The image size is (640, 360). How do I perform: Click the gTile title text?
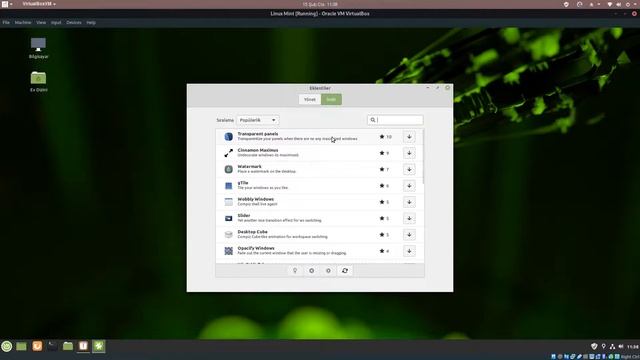(x=243, y=183)
